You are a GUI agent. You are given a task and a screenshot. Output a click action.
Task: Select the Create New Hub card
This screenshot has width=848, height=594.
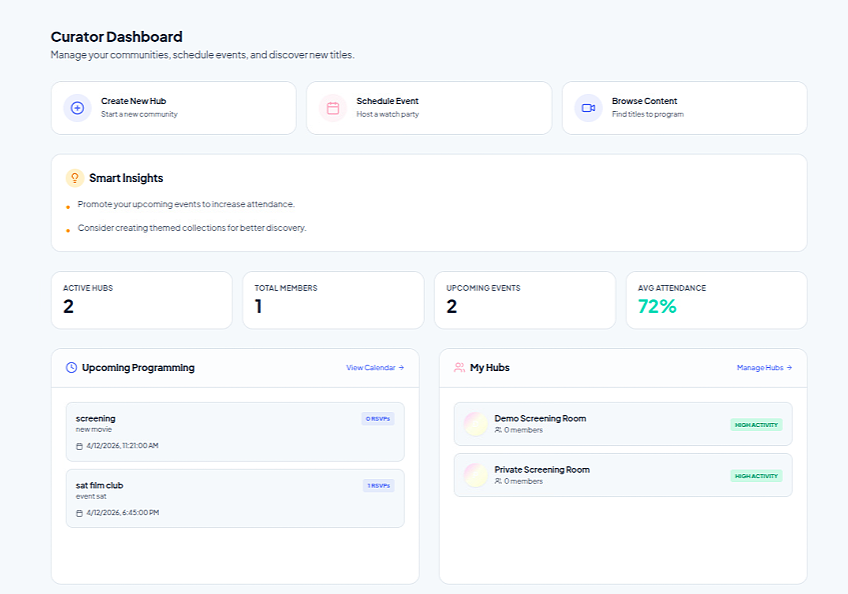click(x=173, y=108)
